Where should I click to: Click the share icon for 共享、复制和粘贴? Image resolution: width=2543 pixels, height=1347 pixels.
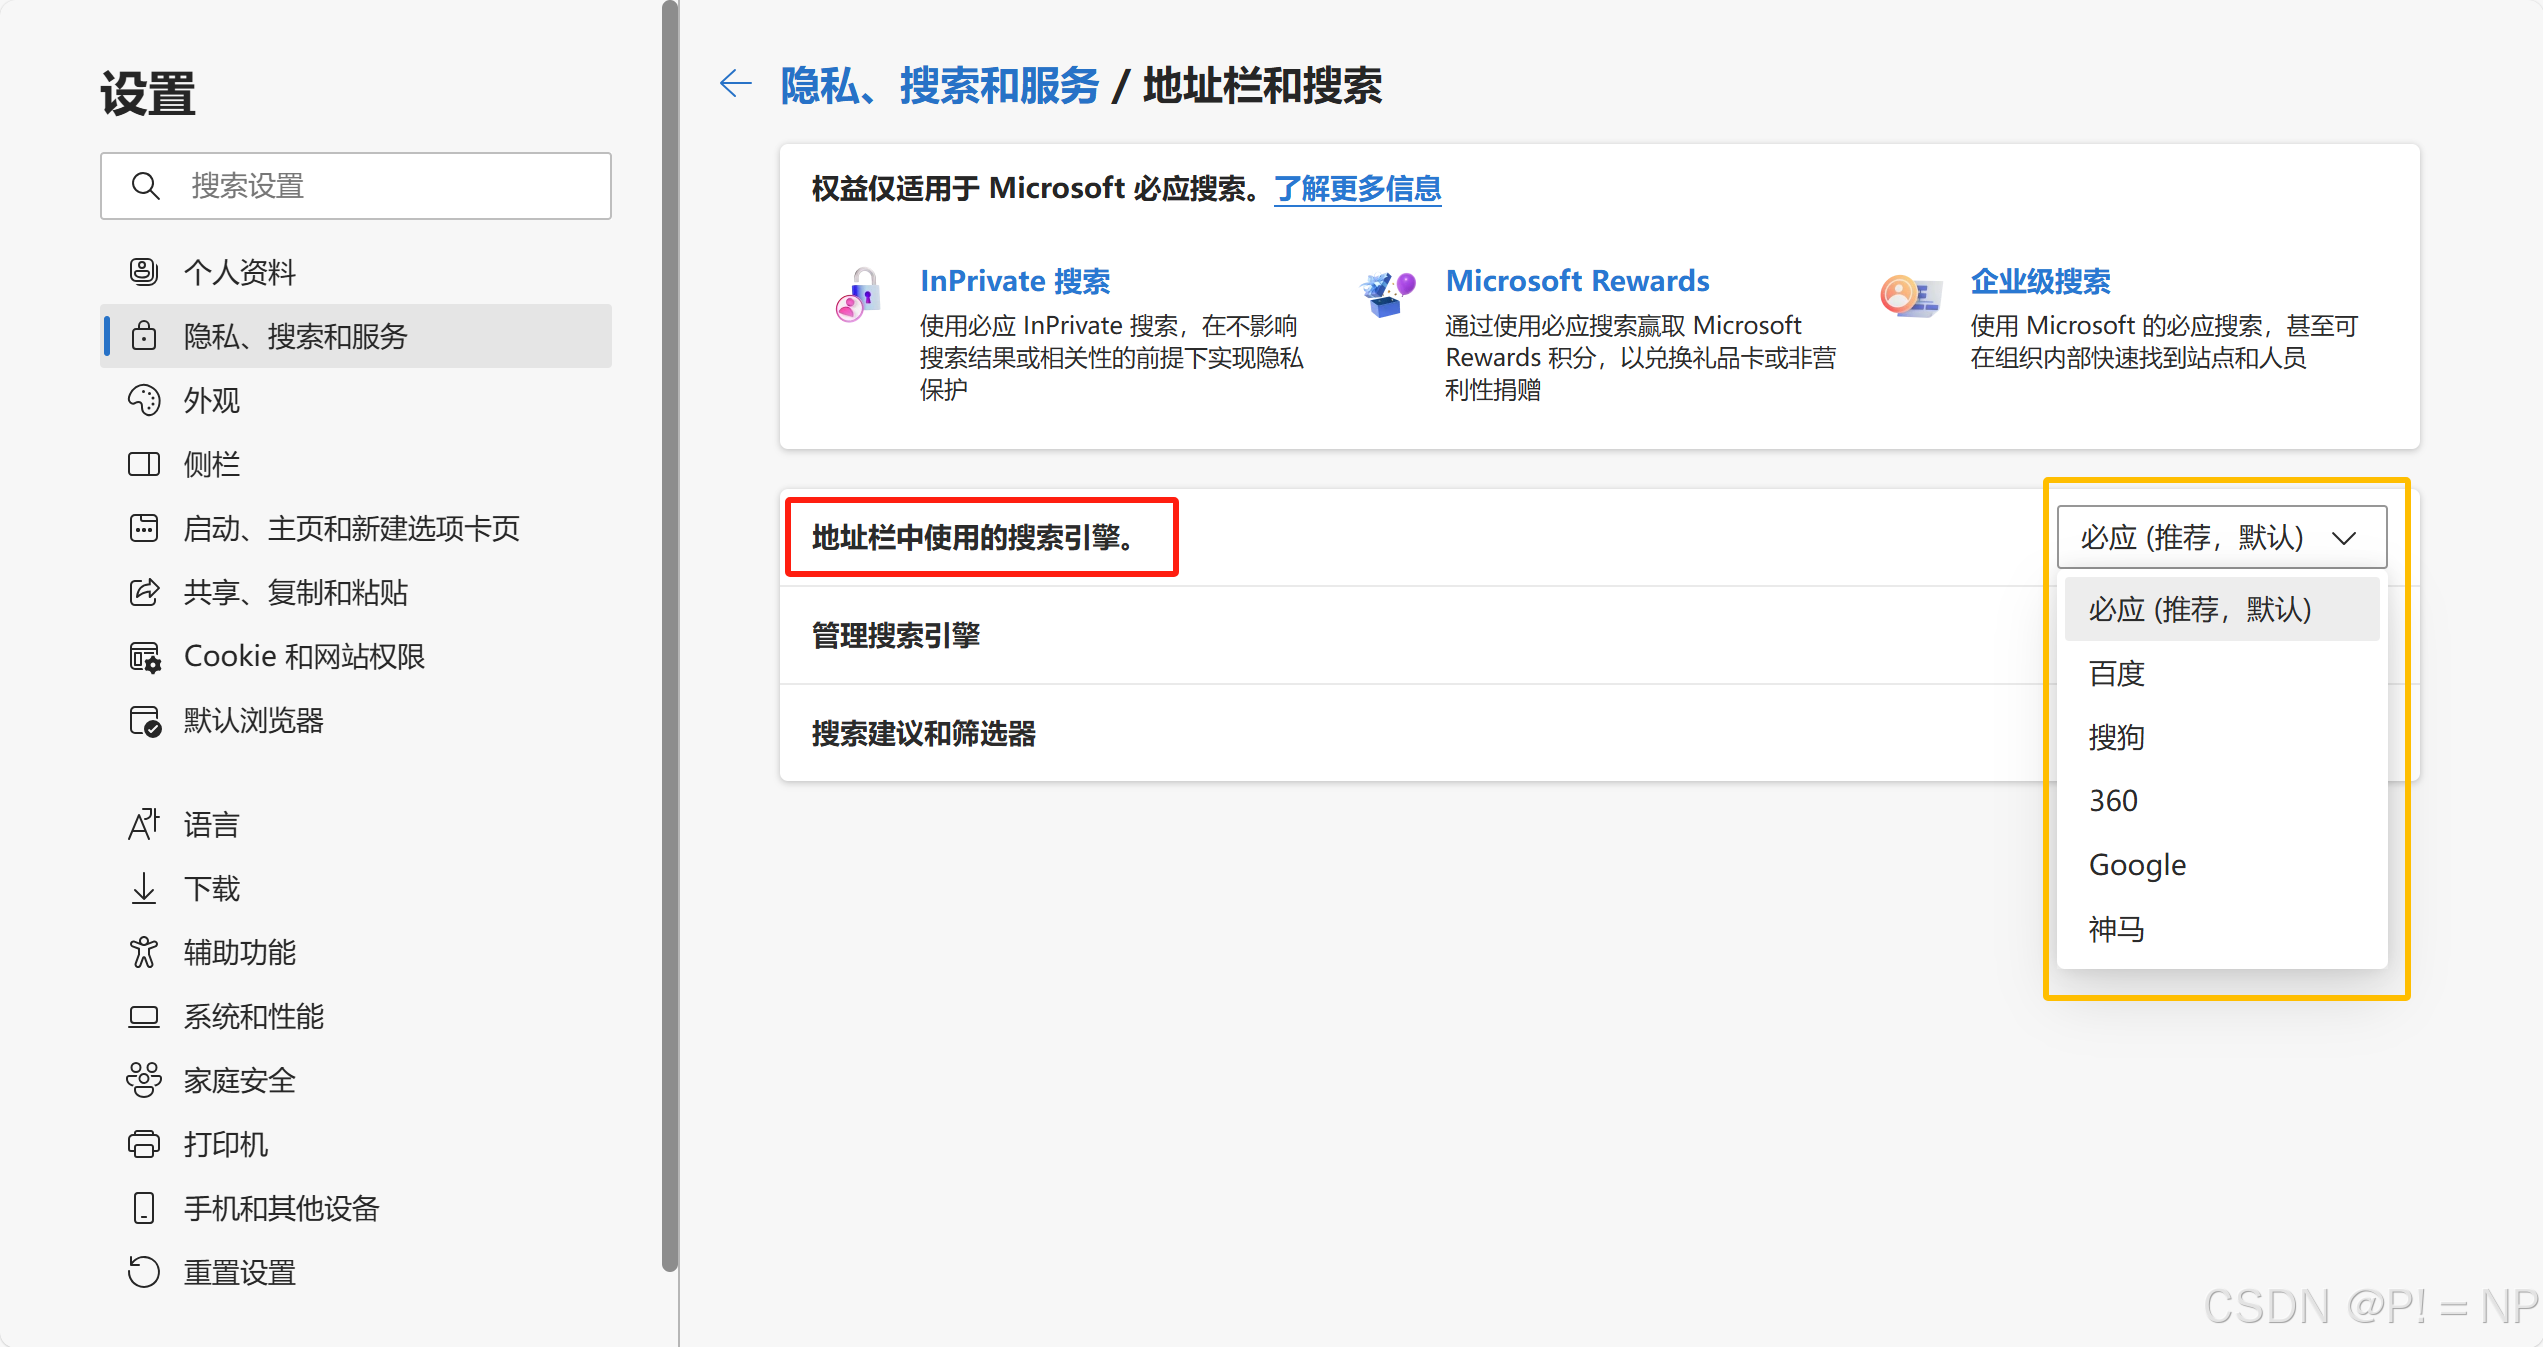(x=144, y=592)
